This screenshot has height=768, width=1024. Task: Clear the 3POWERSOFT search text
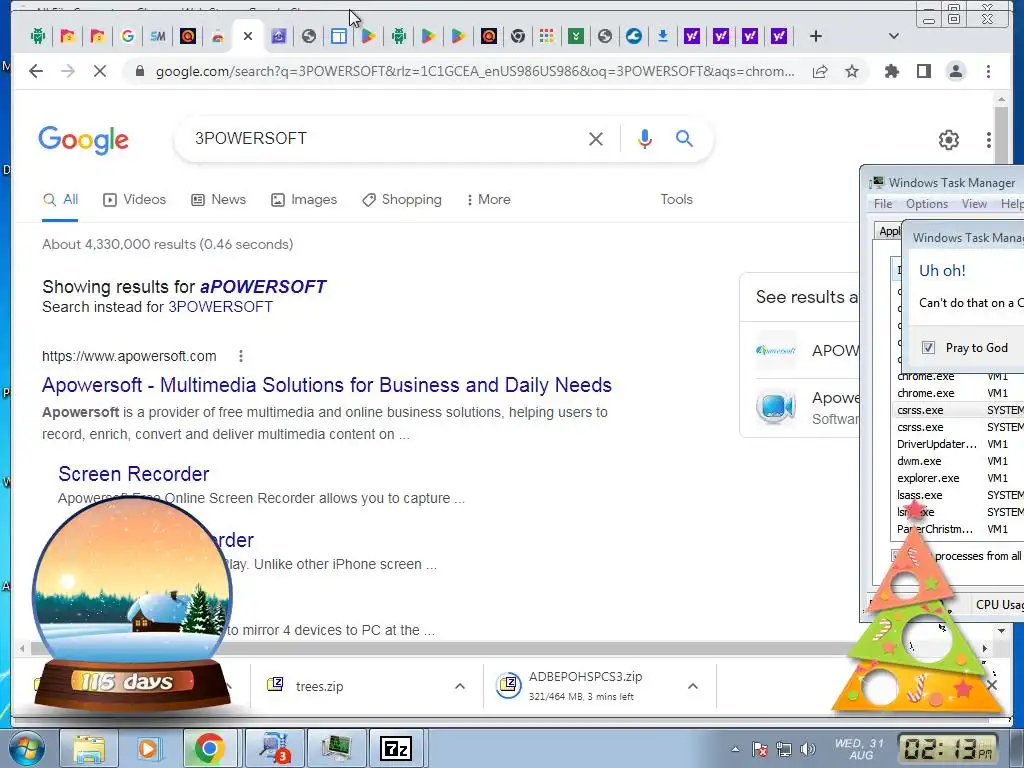(x=596, y=138)
